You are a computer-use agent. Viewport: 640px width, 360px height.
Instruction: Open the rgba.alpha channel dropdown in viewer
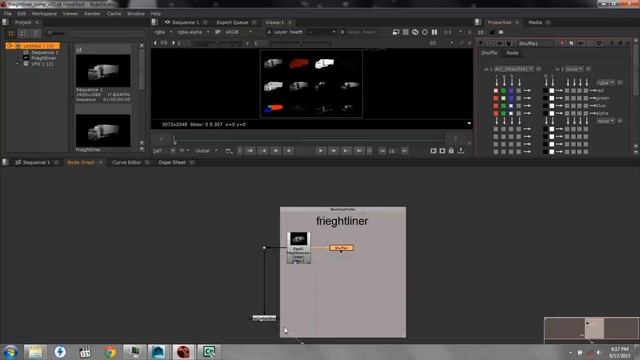pos(193,32)
